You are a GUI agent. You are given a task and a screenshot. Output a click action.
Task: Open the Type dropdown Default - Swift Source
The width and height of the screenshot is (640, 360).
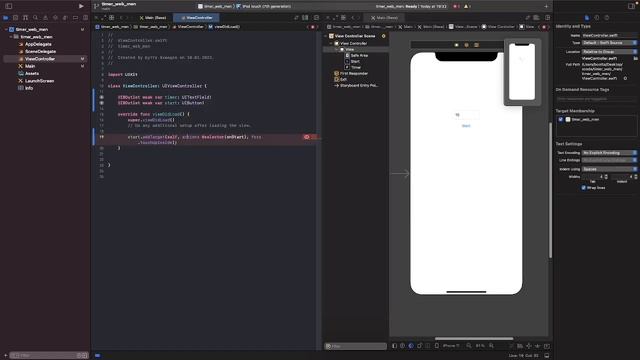click(609, 43)
